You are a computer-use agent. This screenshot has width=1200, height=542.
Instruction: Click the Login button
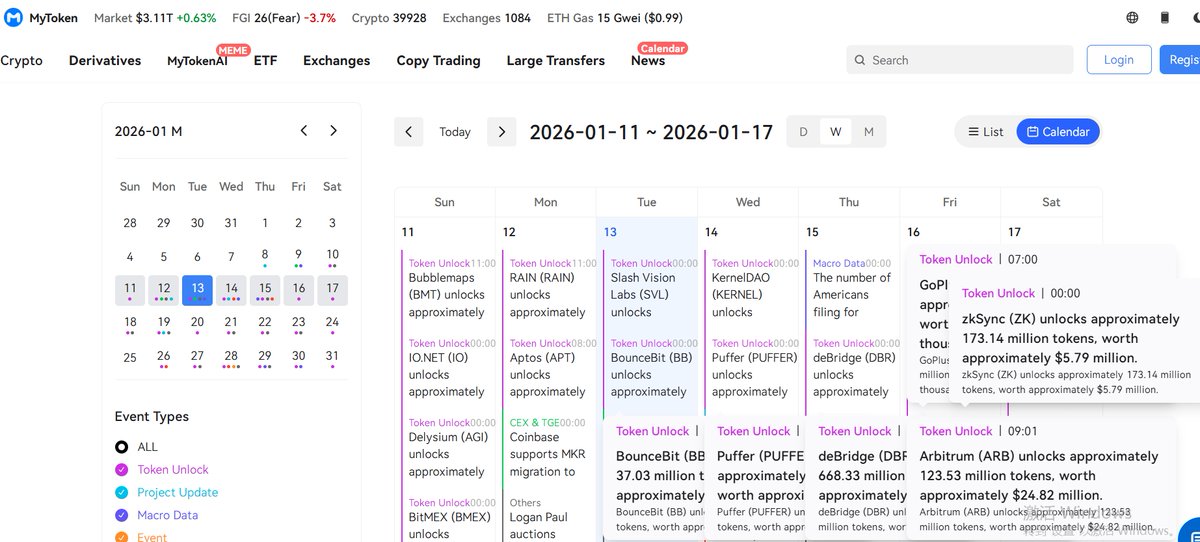1119,60
